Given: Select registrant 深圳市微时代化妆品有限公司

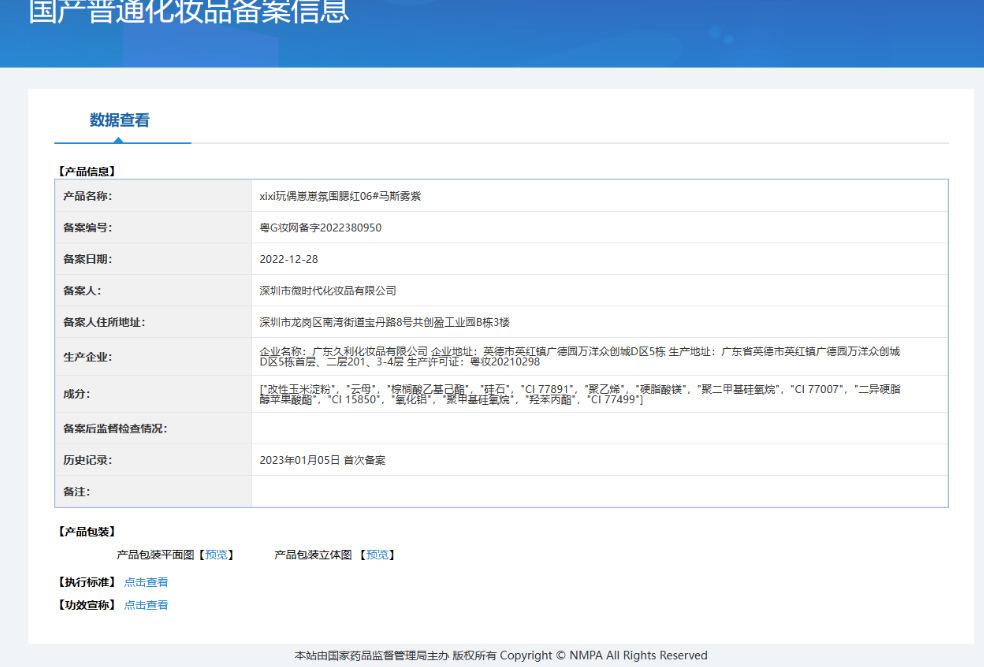Looking at the screenshot, I should coord(328,291).
